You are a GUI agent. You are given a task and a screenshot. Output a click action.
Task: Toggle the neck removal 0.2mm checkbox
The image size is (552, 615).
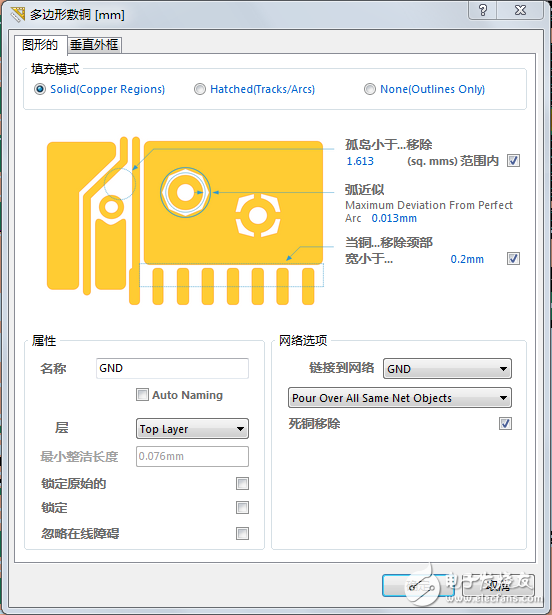click(513, 258)
